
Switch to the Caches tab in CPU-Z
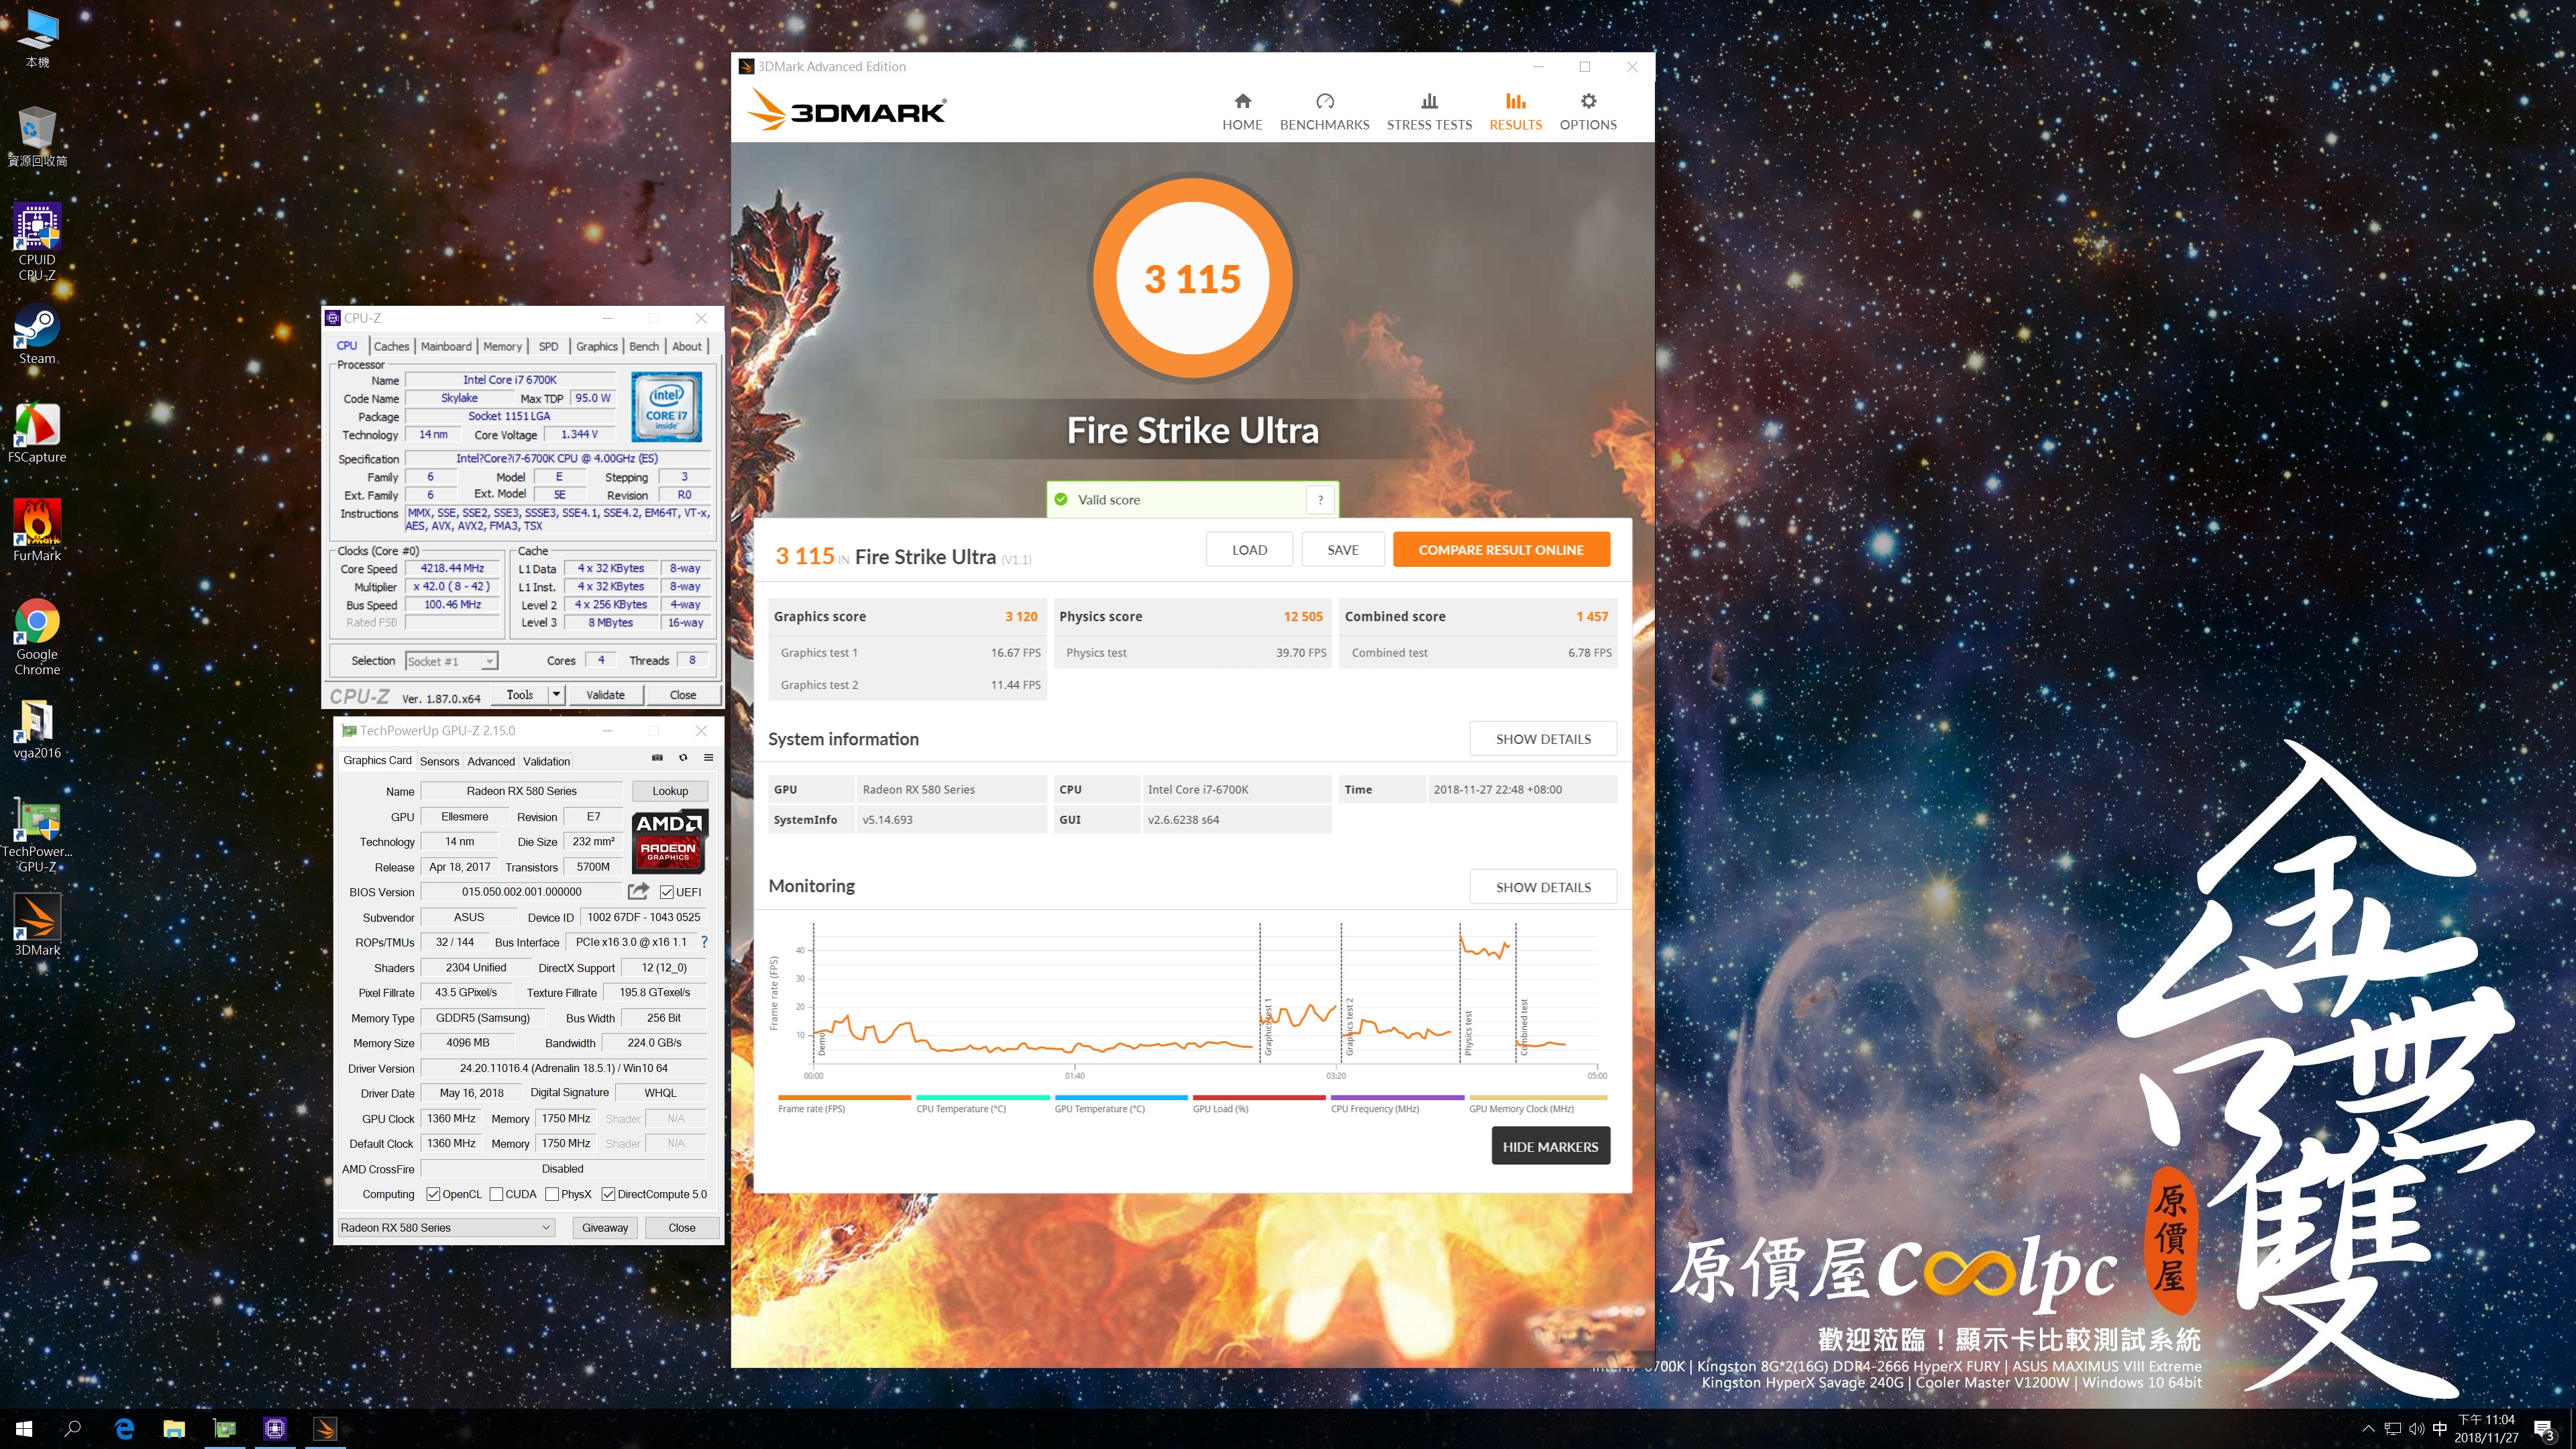coord(391,346)
